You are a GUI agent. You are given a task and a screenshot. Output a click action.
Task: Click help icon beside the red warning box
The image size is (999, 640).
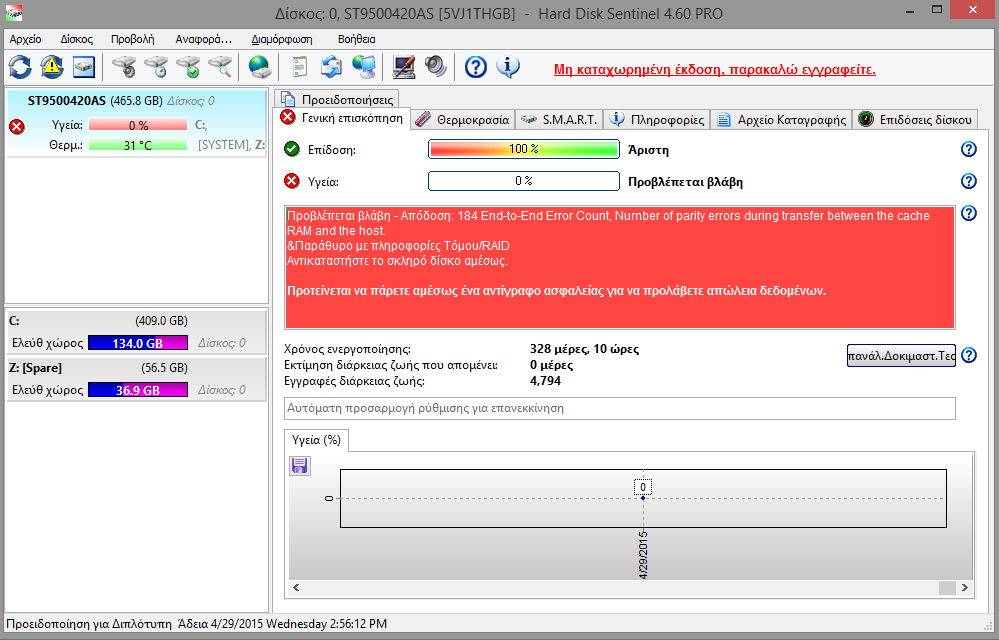click(968, 213)
